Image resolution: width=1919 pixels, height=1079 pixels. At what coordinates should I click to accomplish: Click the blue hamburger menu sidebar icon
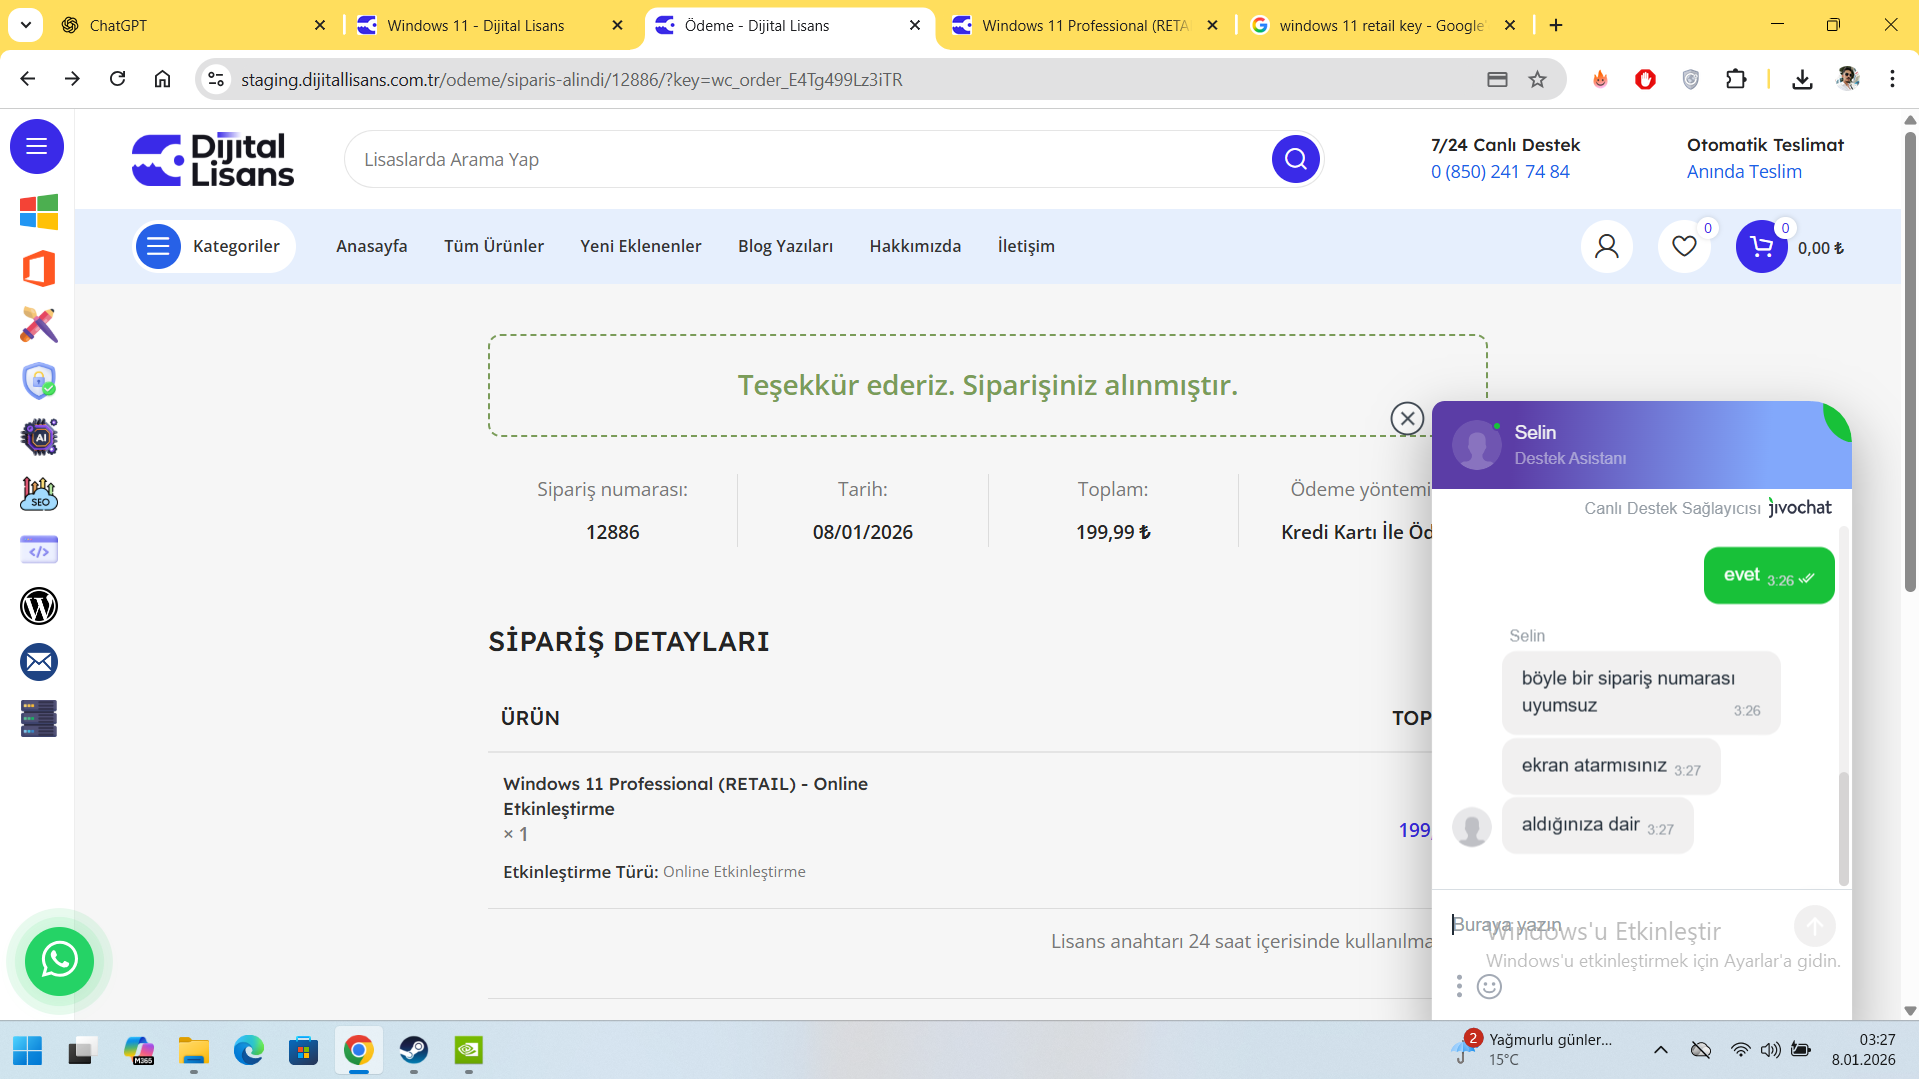coord(37,147)
